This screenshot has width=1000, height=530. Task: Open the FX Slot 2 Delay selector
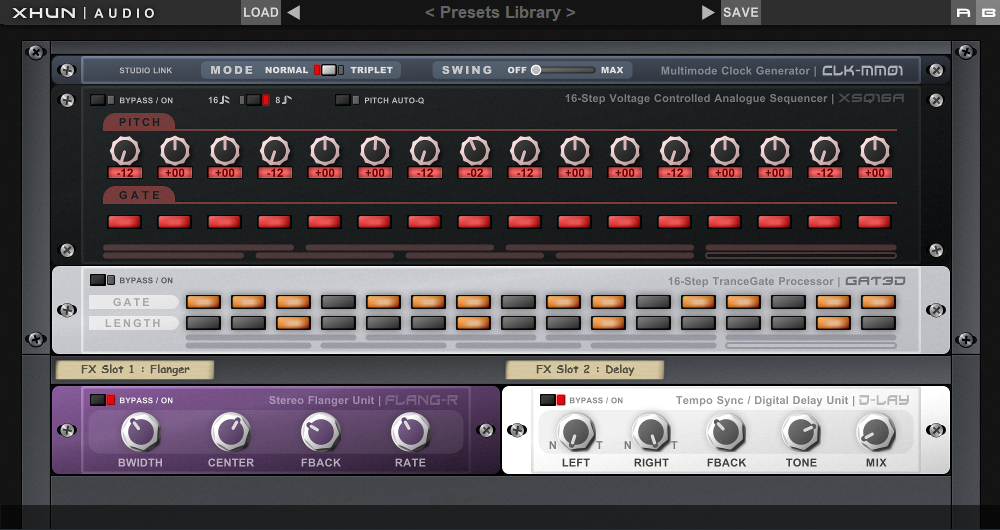tap(585, 369)
